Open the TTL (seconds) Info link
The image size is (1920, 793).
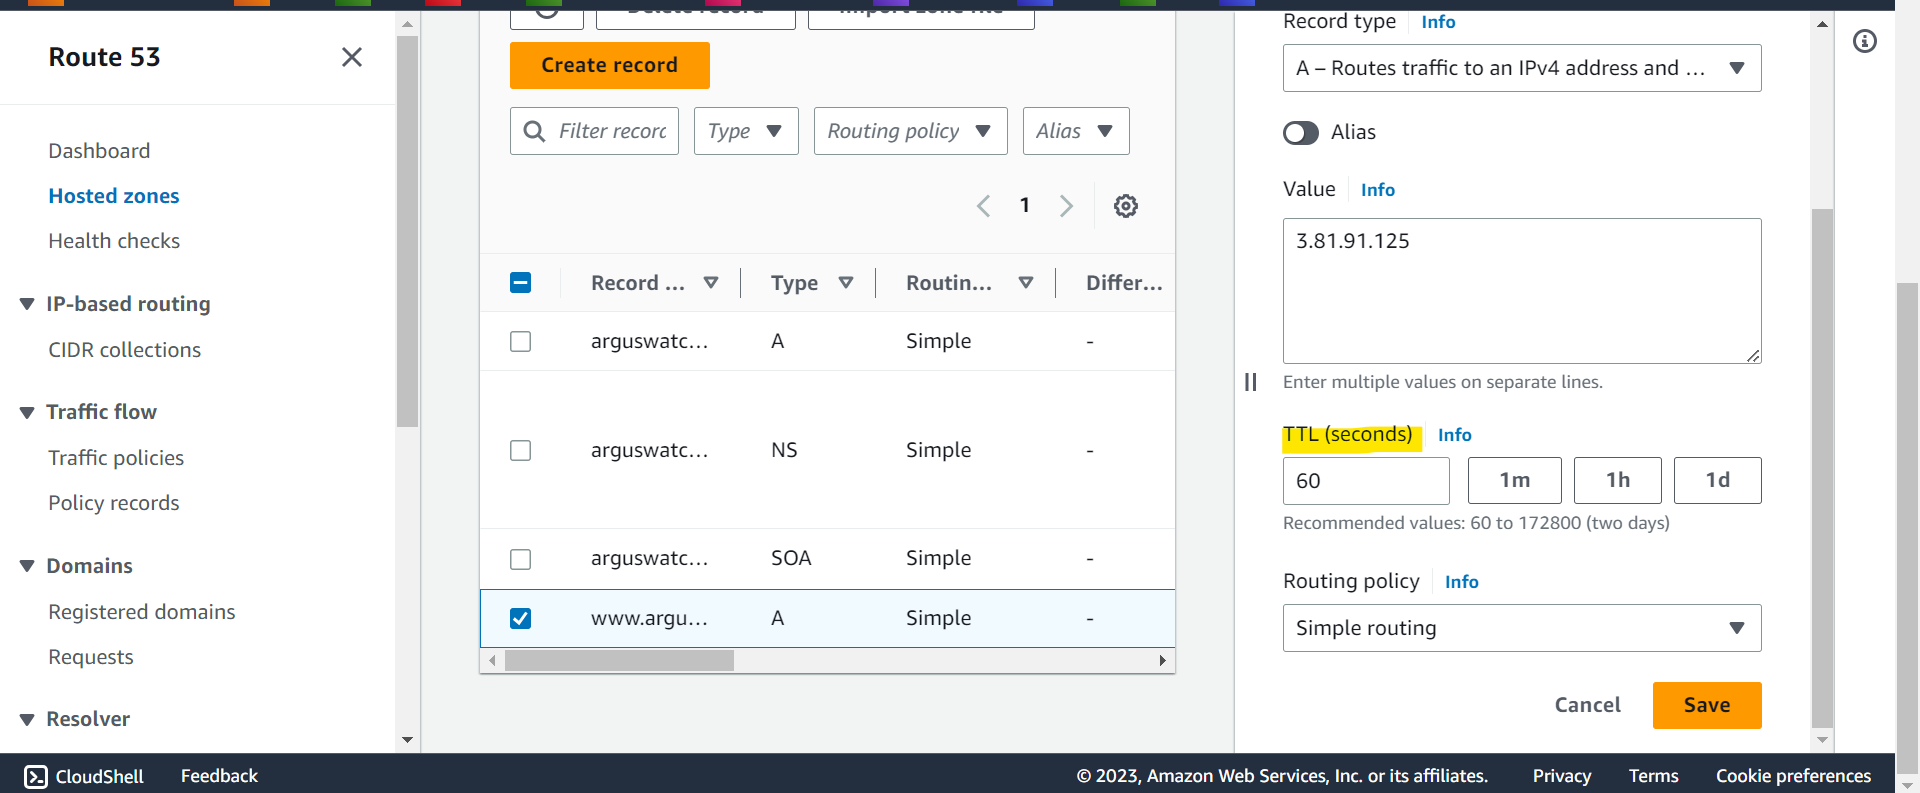pos(1455,435)
